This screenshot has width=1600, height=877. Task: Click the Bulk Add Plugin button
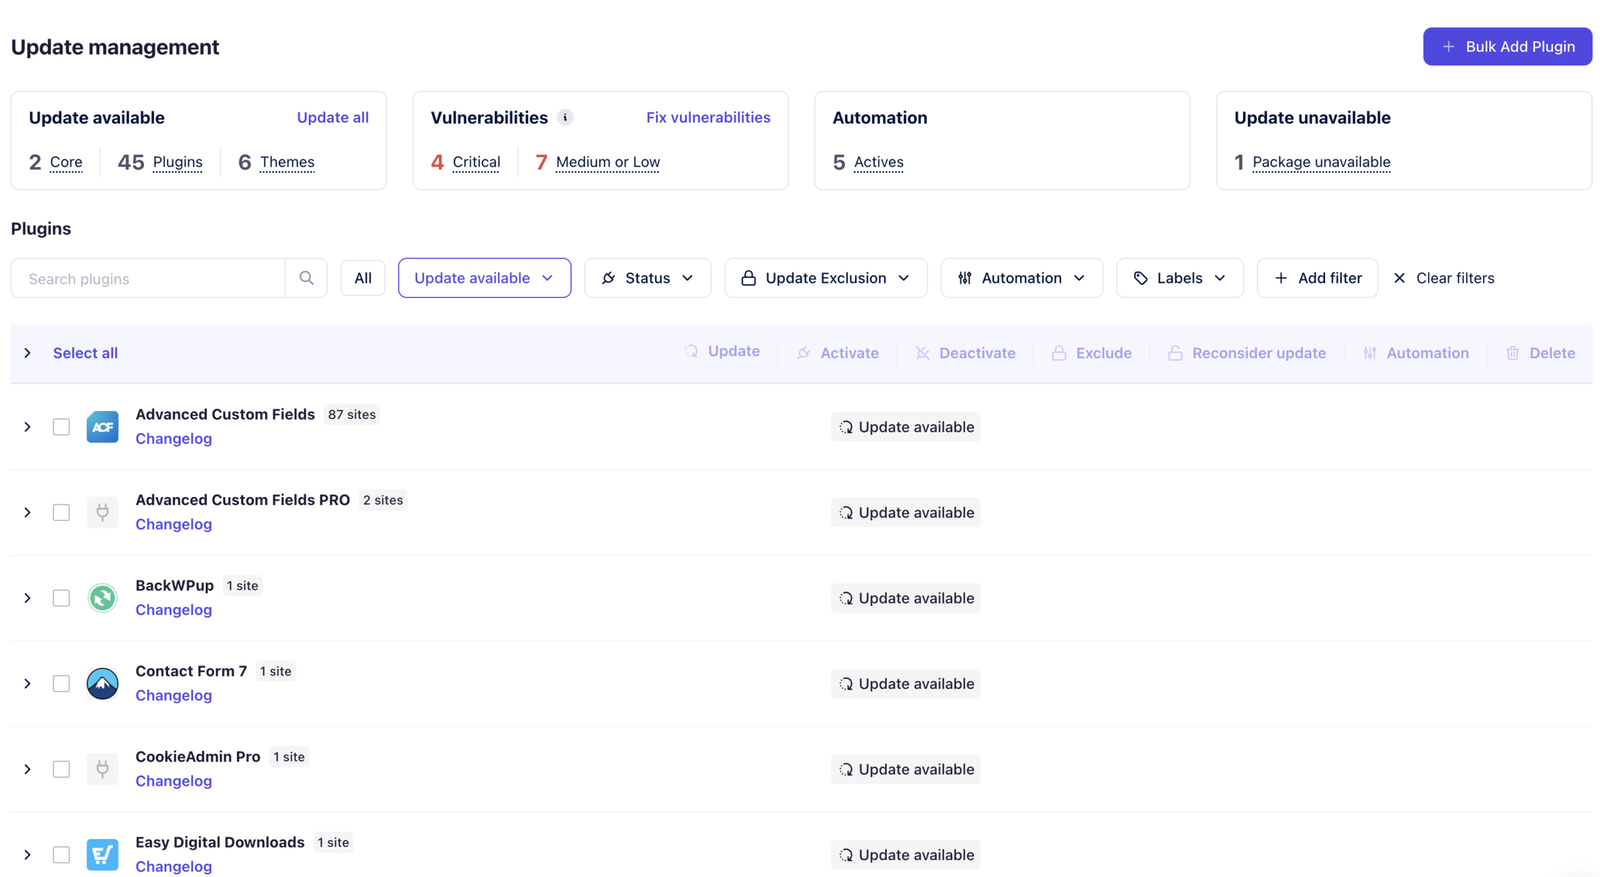click(x=1507, y=47)
